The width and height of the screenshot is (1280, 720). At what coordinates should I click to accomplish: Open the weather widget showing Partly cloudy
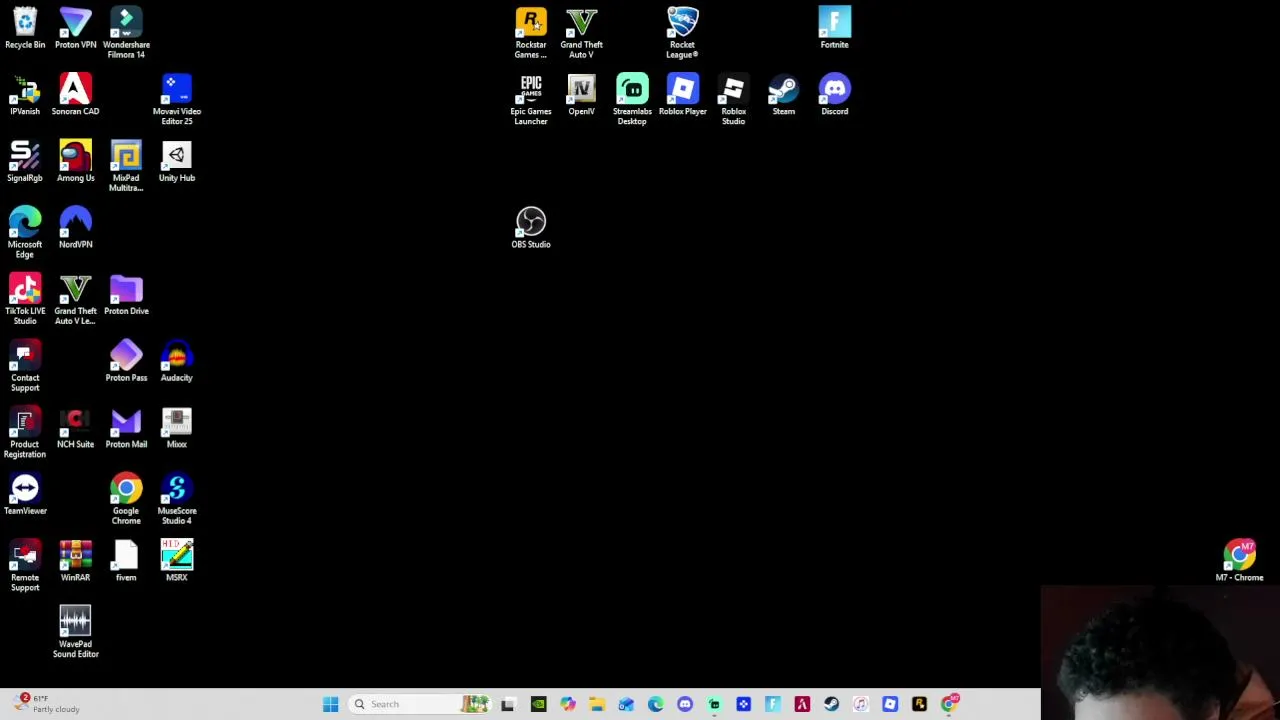[x=46, y=704]
